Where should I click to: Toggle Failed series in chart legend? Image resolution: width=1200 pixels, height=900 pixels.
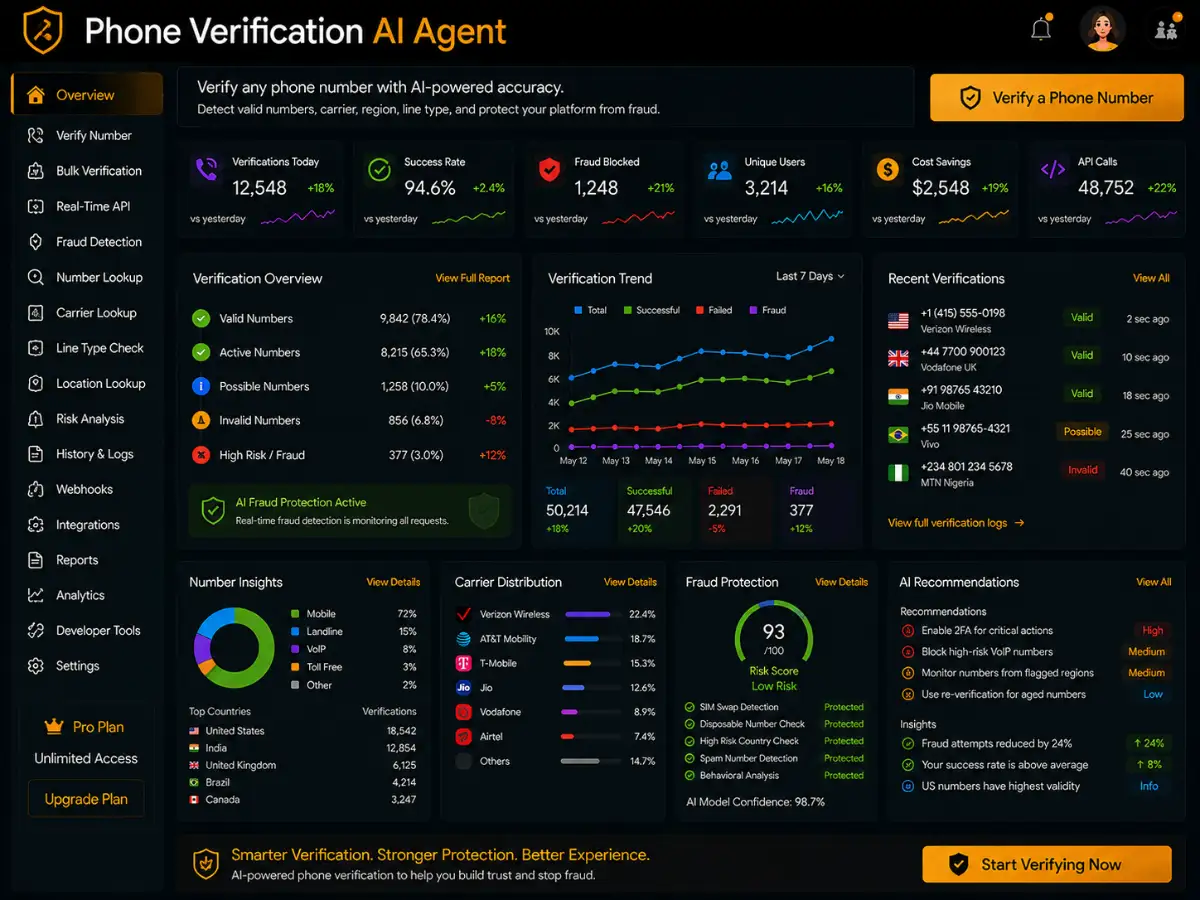click(x=714, y=310)
